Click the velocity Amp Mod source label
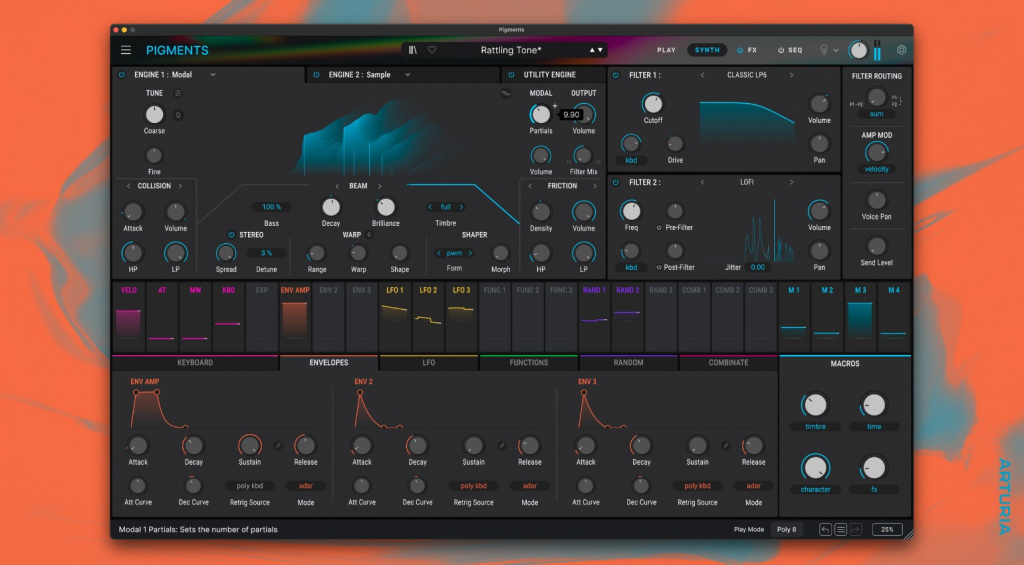Image resolution: width=1024 pixels, height=565 pixels. pyautogui.click(x=876, y=169)
